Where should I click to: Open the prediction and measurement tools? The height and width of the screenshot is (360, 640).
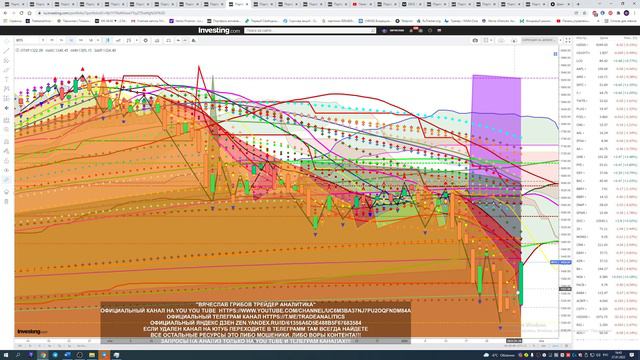pos(6,98)
